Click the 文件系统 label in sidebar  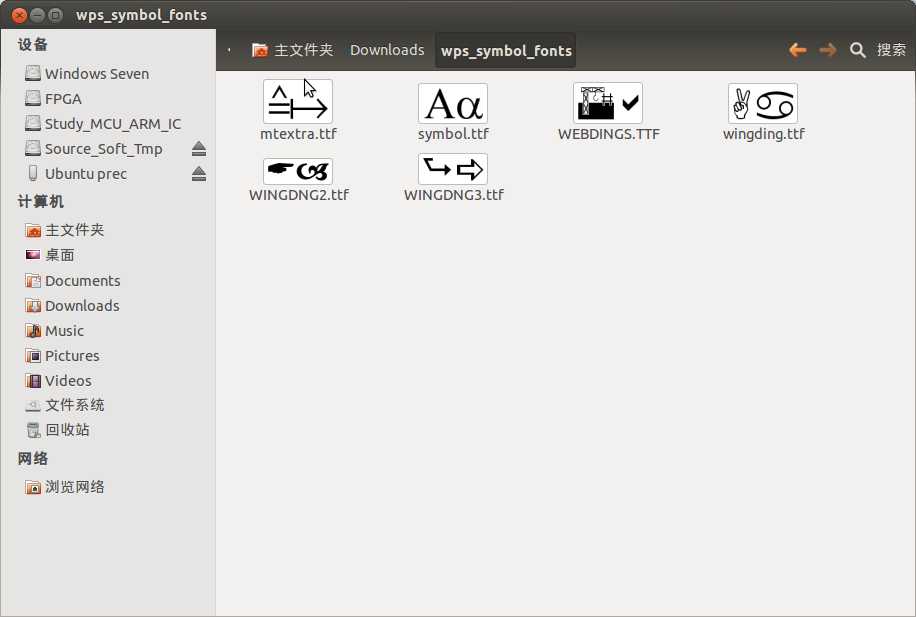click(x=75, y=405)
